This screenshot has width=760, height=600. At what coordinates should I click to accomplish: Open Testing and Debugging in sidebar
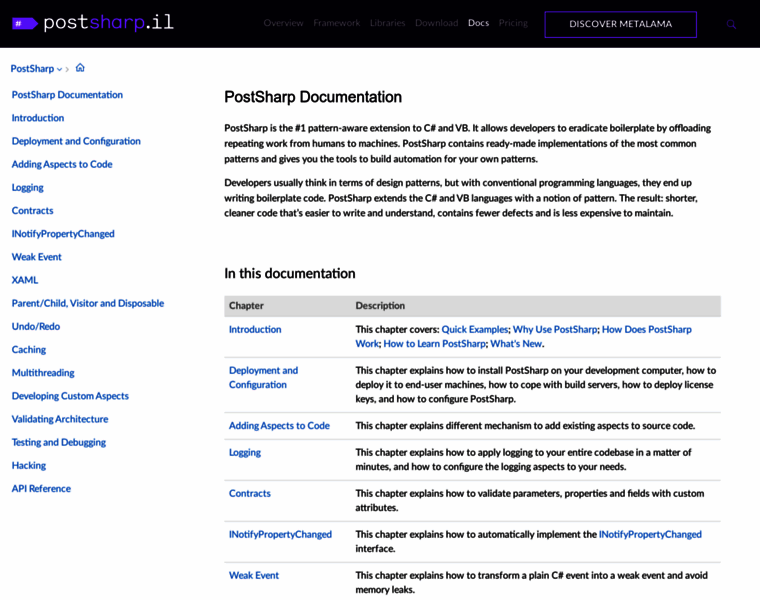[x=59, y=442]
